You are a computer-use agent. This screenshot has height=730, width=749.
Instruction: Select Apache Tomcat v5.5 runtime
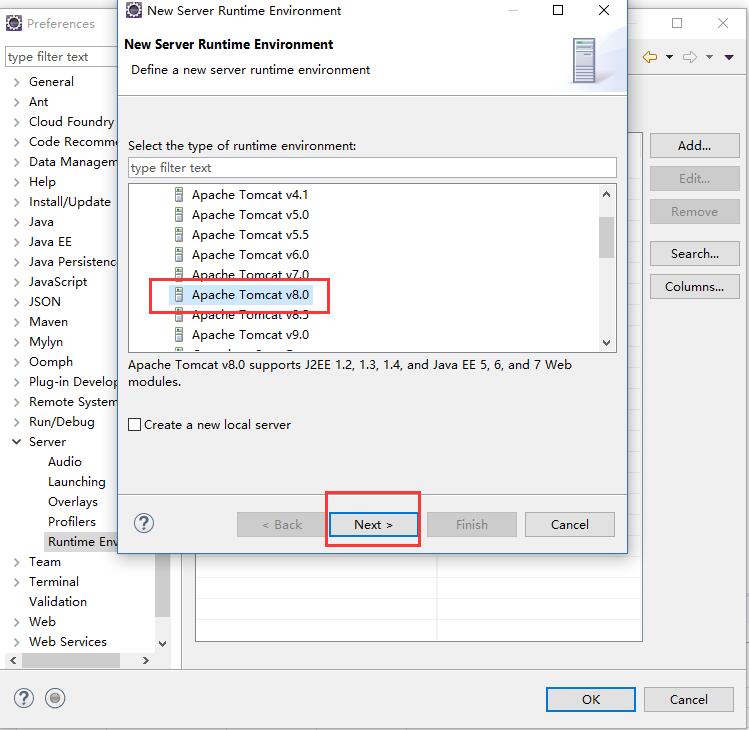point(250,235)
